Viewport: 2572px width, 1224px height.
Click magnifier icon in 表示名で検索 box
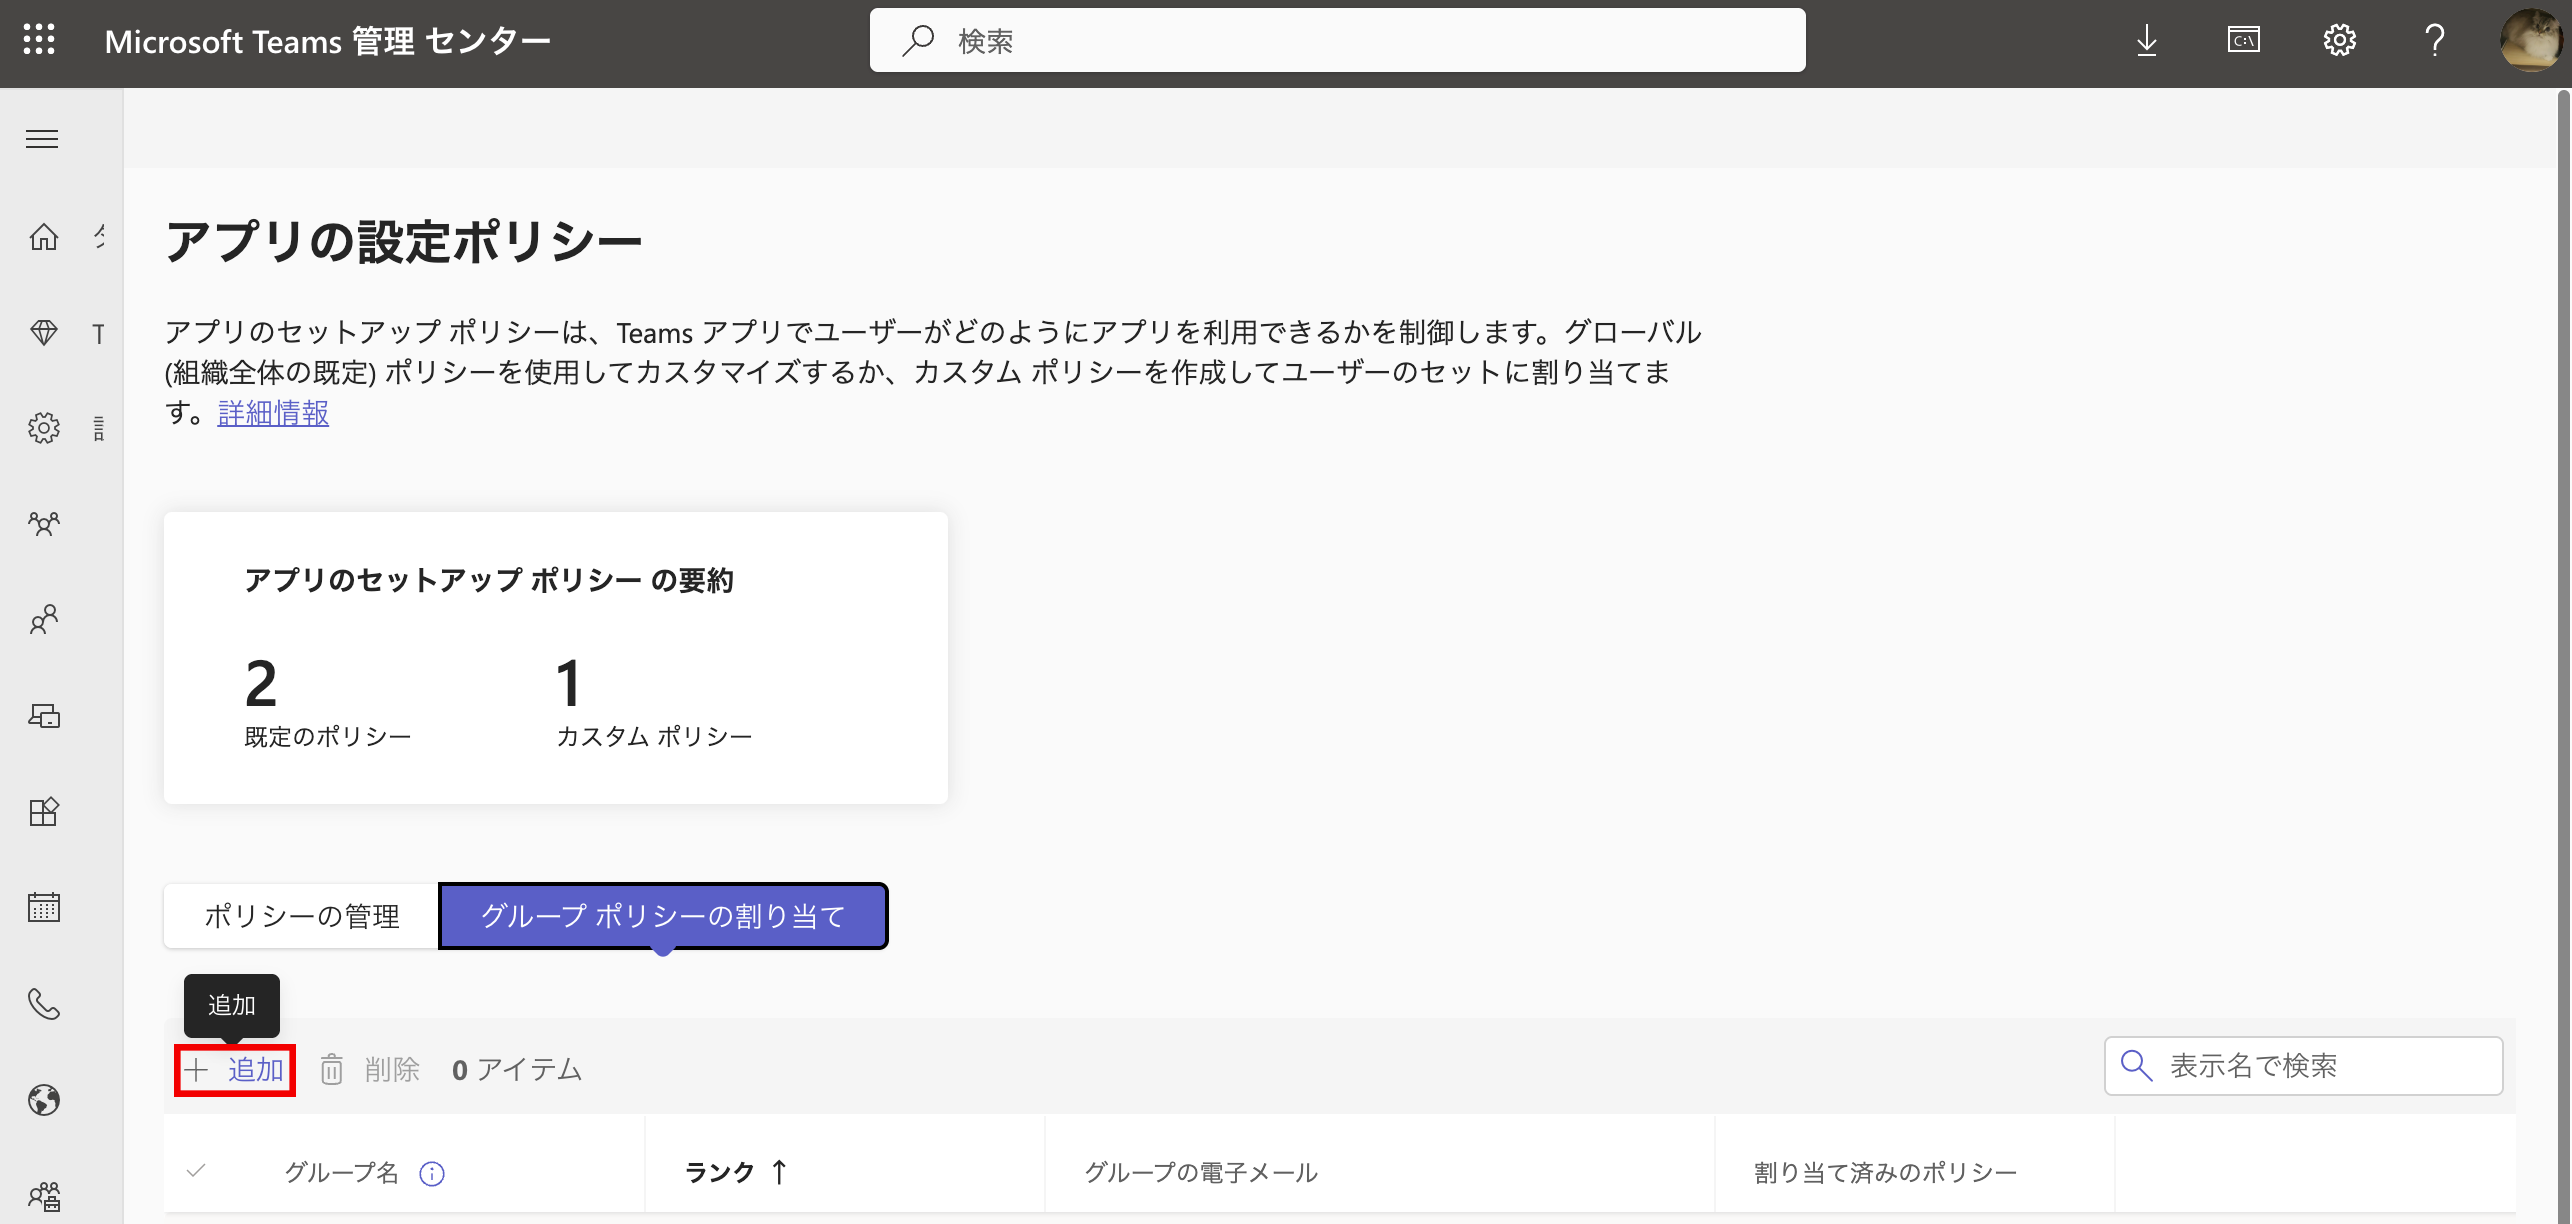tap(2136, 1066)
